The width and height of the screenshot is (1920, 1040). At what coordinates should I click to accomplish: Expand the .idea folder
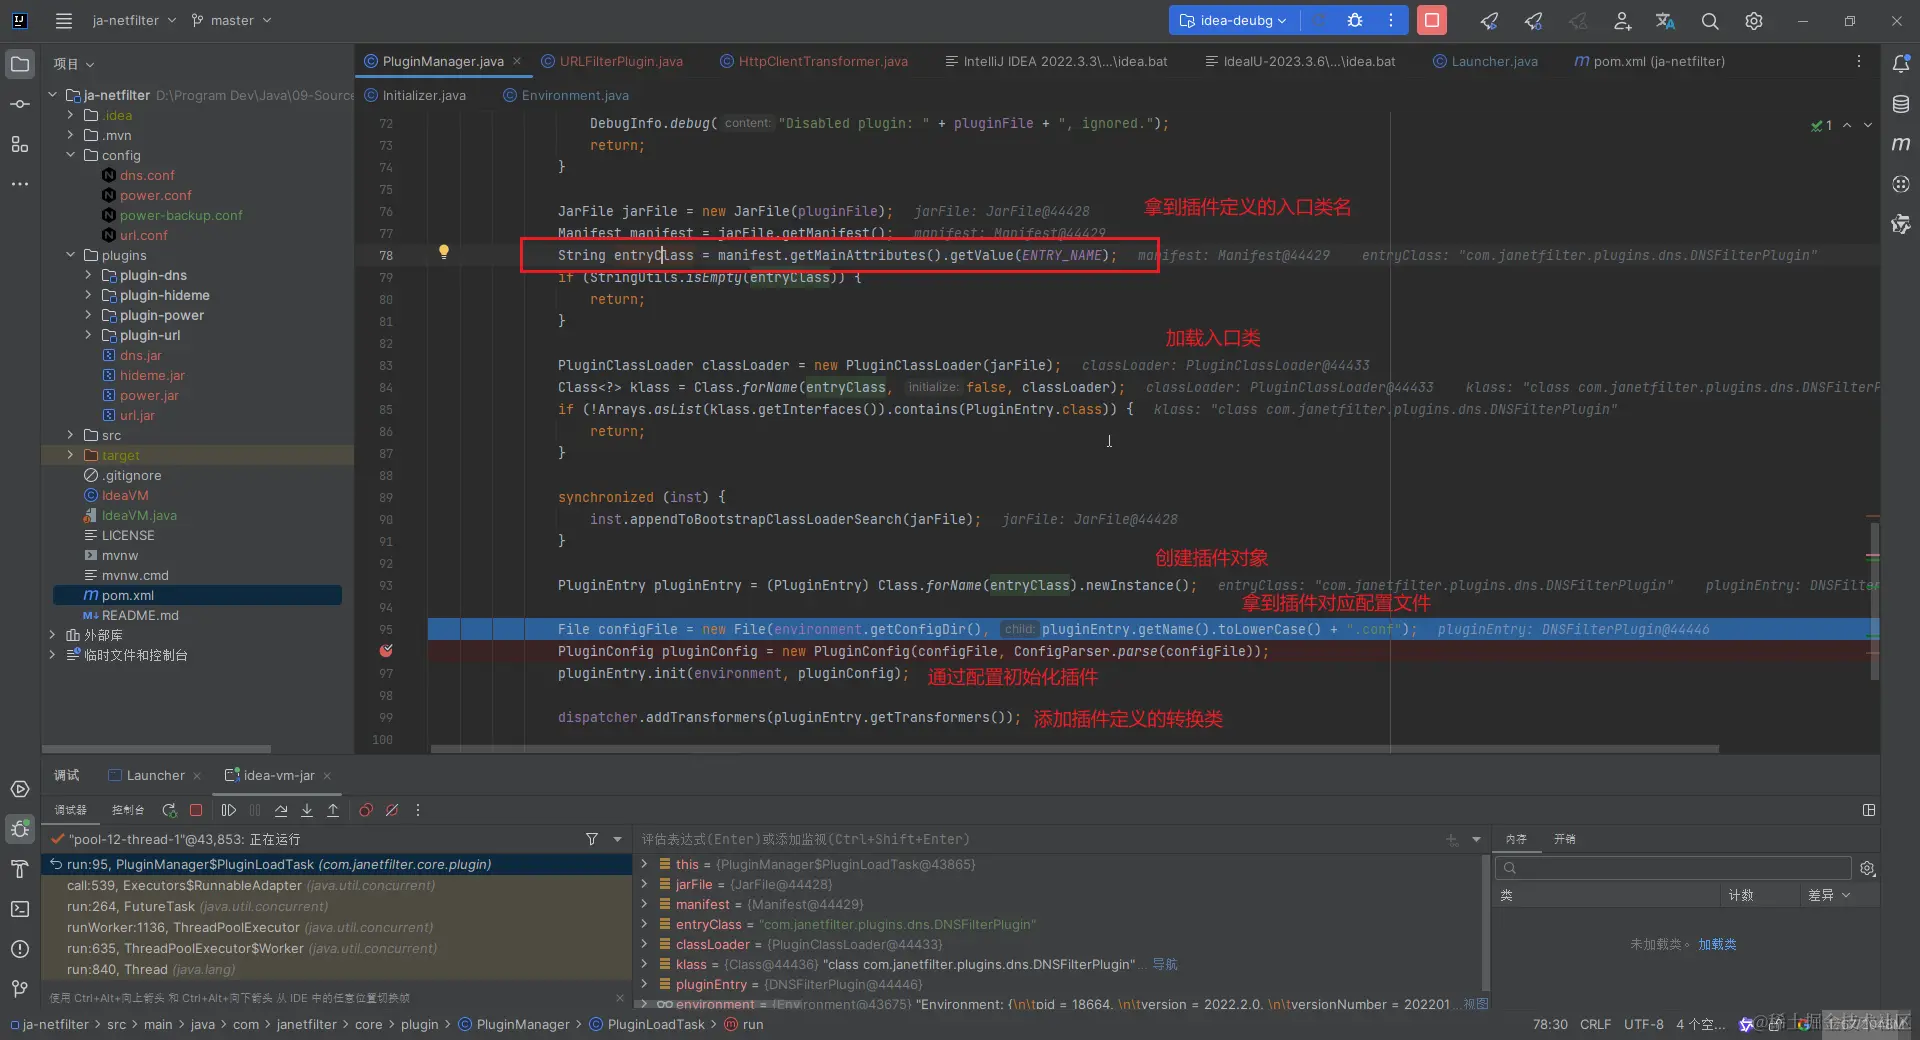(x=70, y=115)
